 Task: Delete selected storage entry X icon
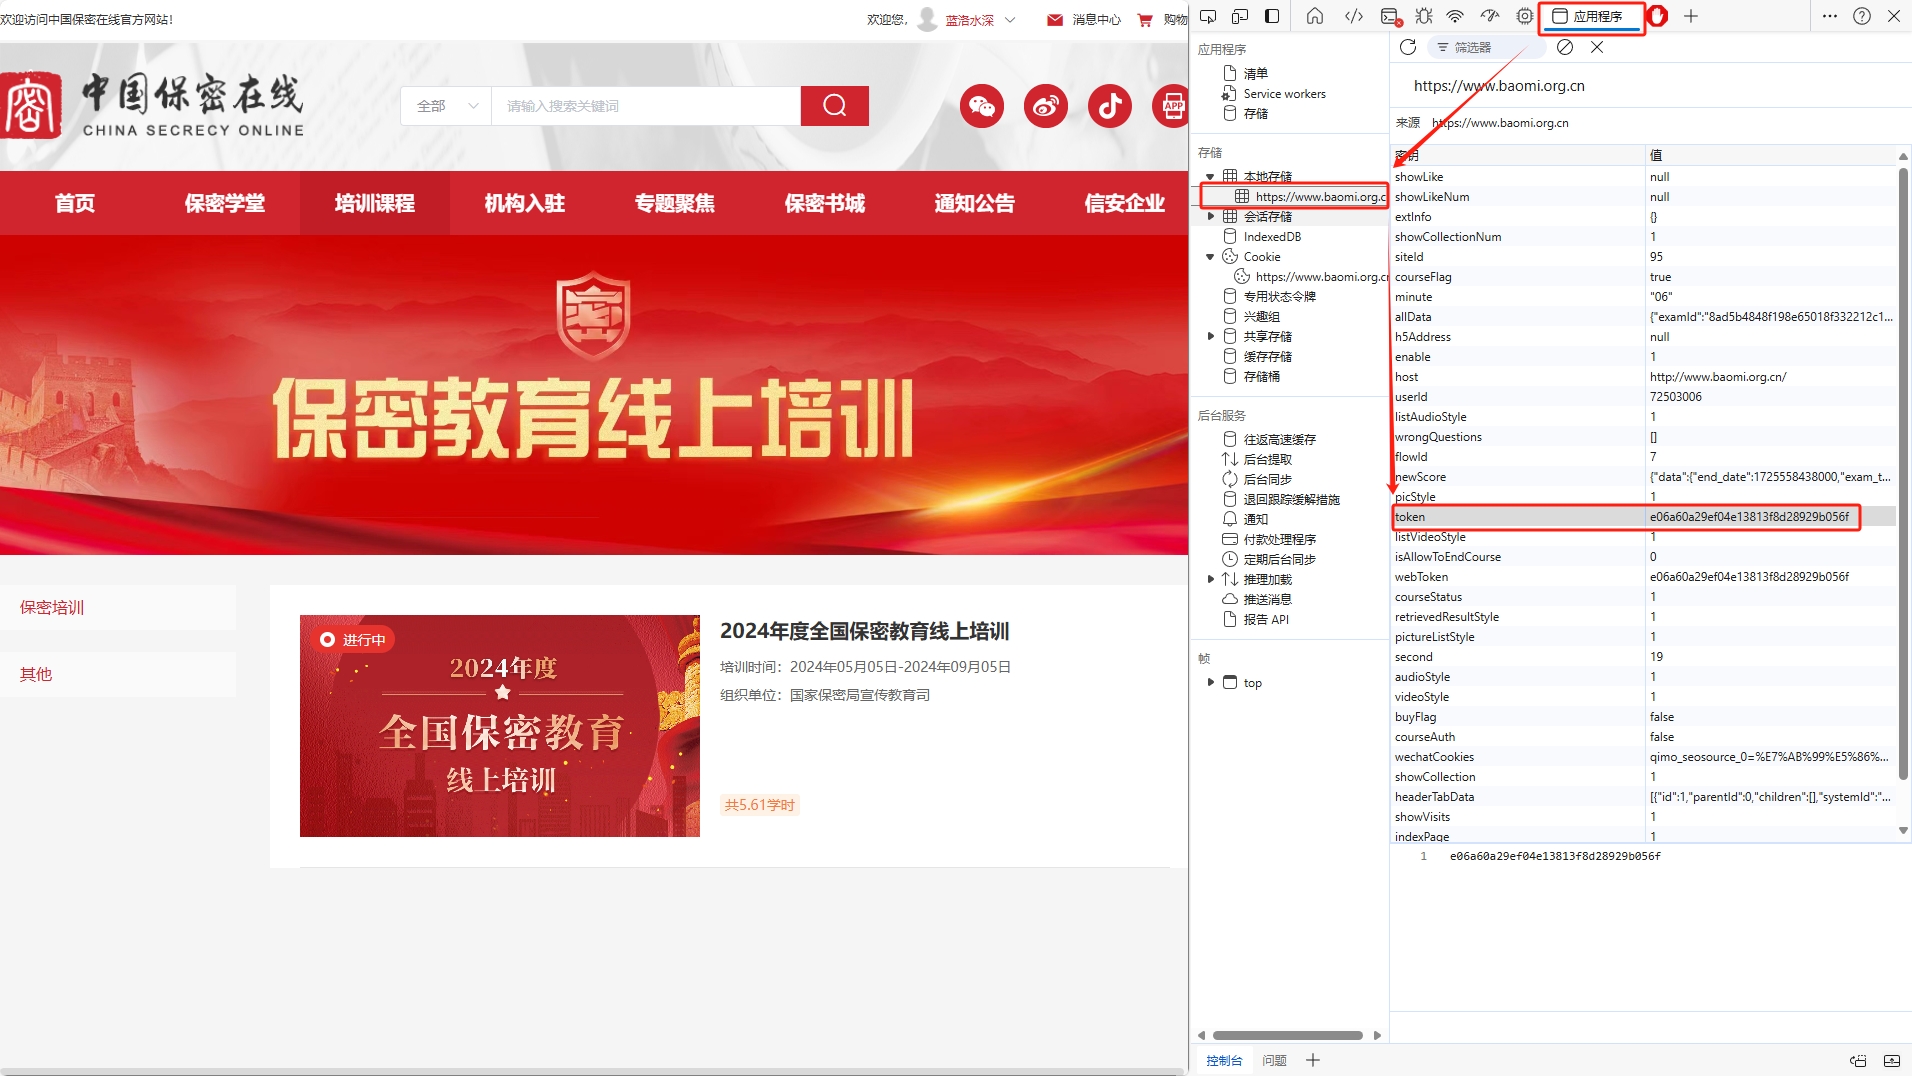(x=1597, y=47)
